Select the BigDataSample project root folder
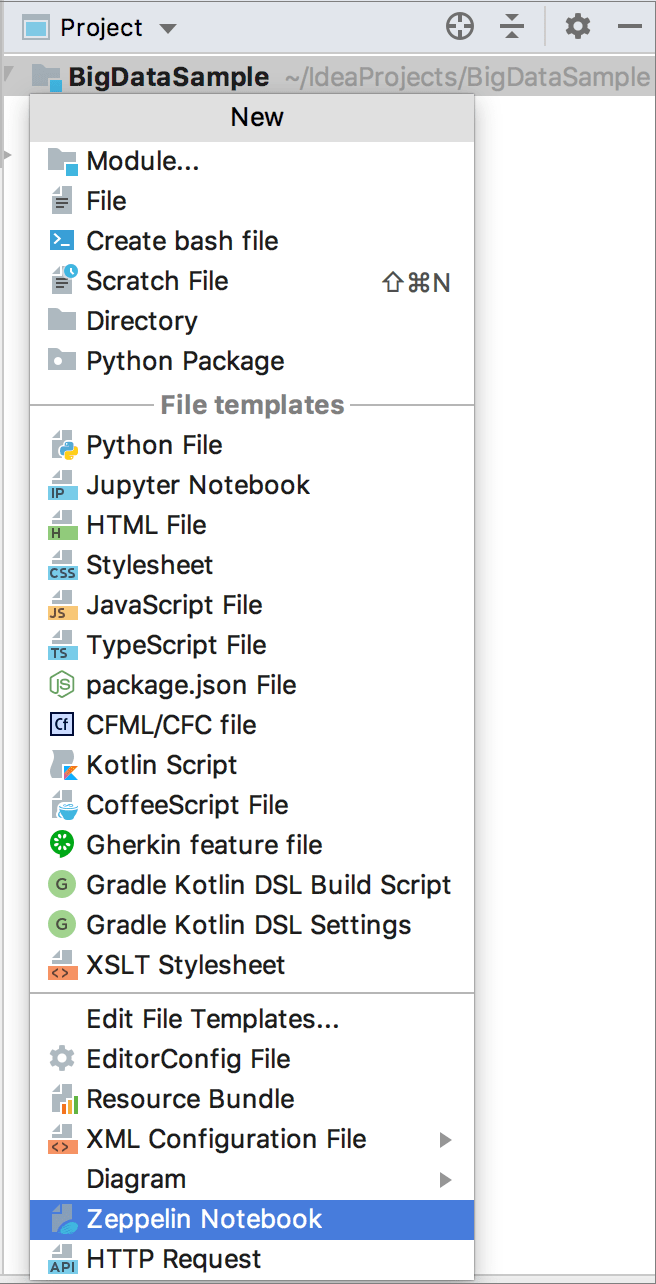Viewport: 656px width, 1284px height. pyautogui.click(x=168, y=77)
